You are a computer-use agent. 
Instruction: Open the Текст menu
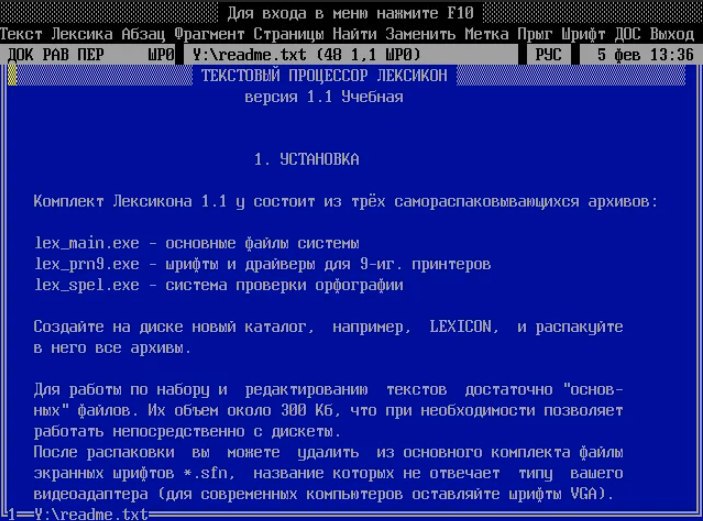pyautogui.click(x=22, y=33)
